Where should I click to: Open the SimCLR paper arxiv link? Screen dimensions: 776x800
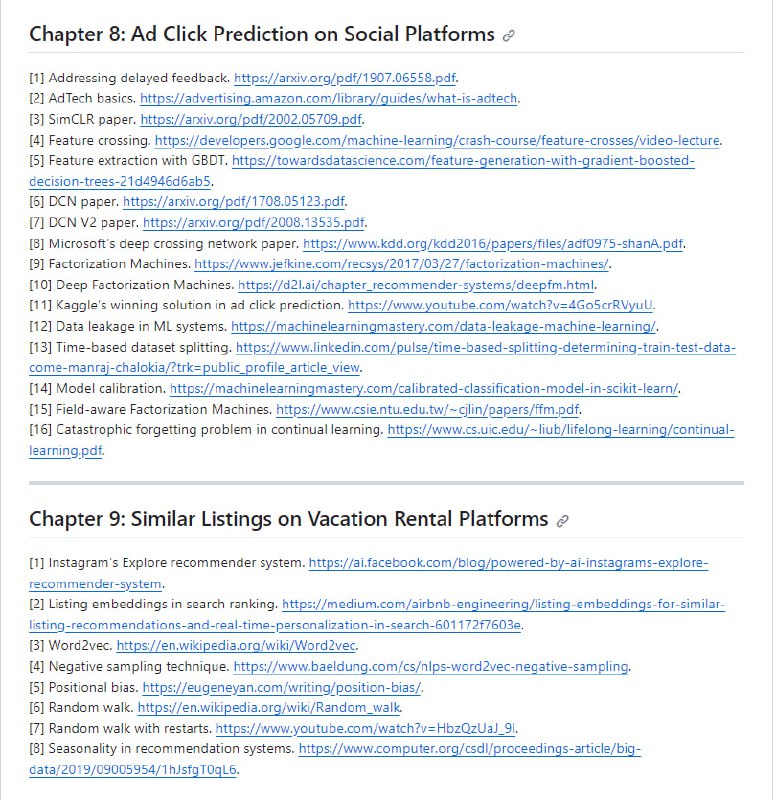tap(251, 119)
